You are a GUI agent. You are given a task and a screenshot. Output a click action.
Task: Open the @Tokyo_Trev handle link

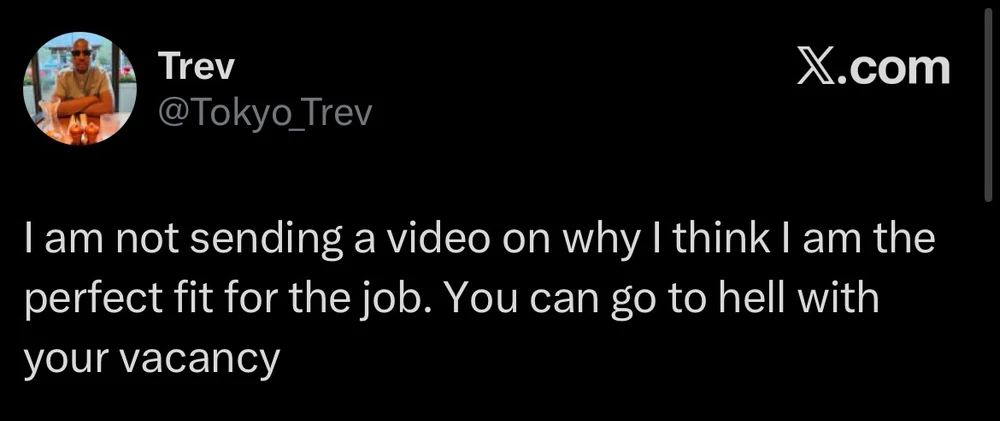(x=264, y=114)
